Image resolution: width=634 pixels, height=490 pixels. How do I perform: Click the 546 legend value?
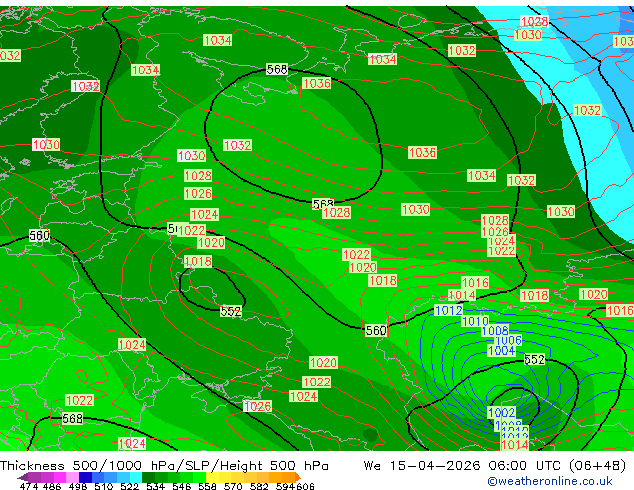[182, 486]
